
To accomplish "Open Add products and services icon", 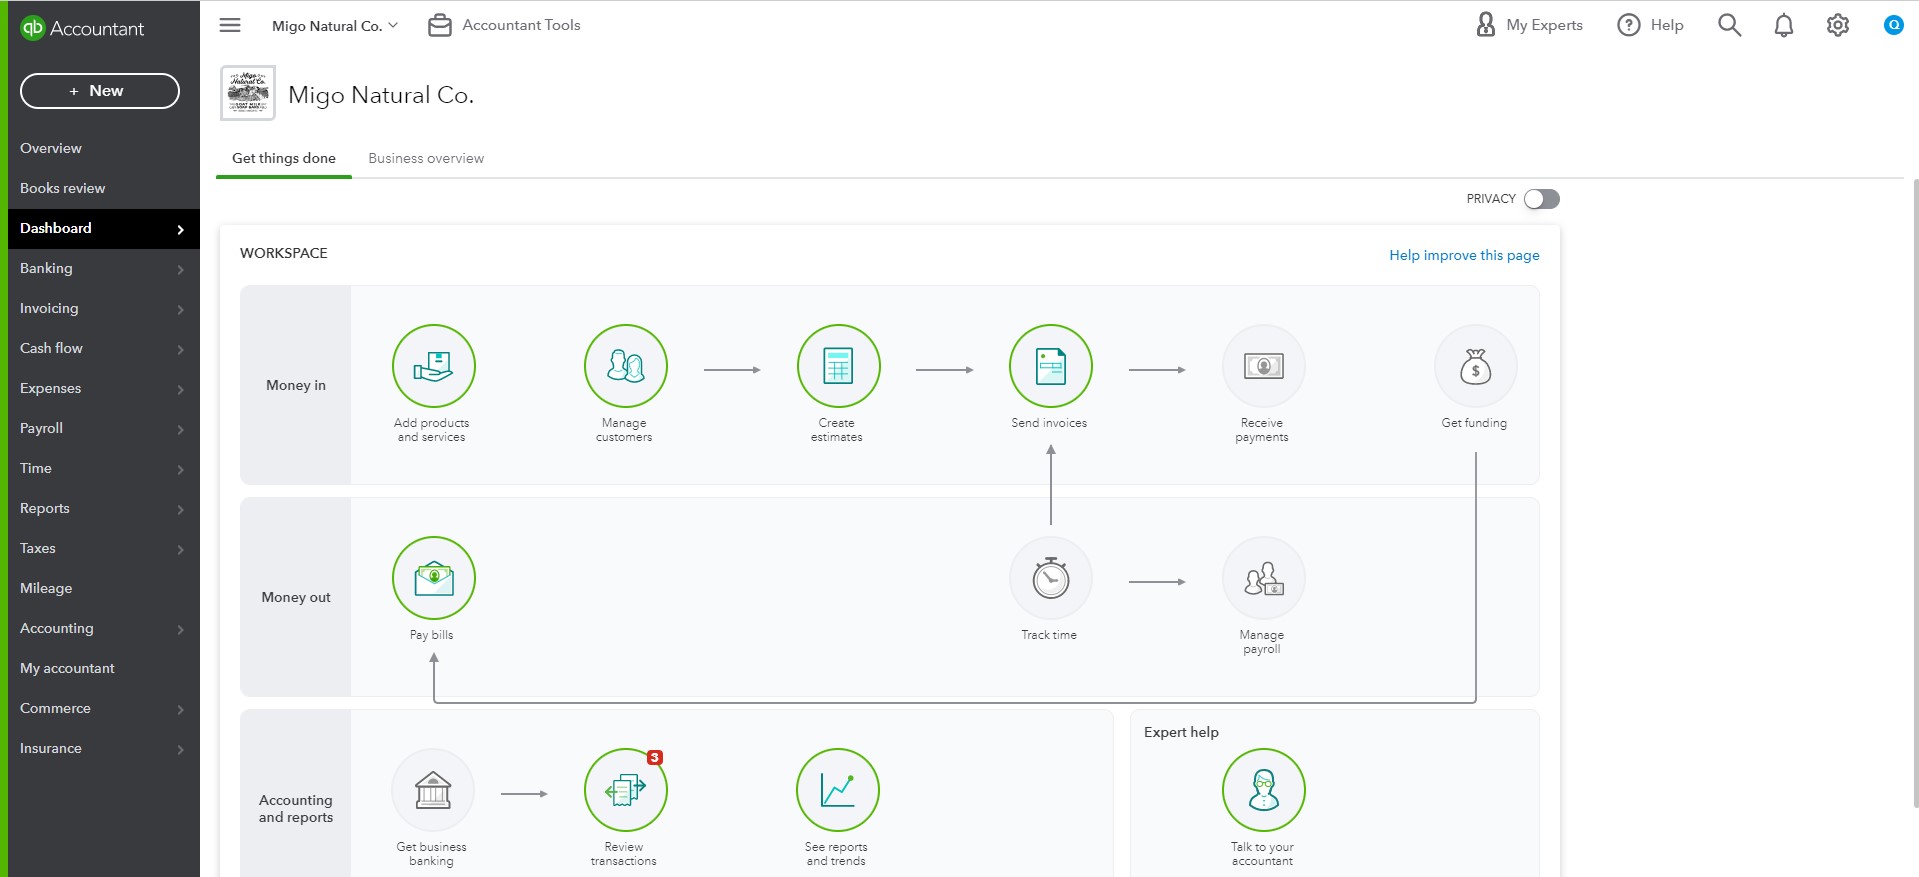I will pyautogui.click(x=433, y=366).
